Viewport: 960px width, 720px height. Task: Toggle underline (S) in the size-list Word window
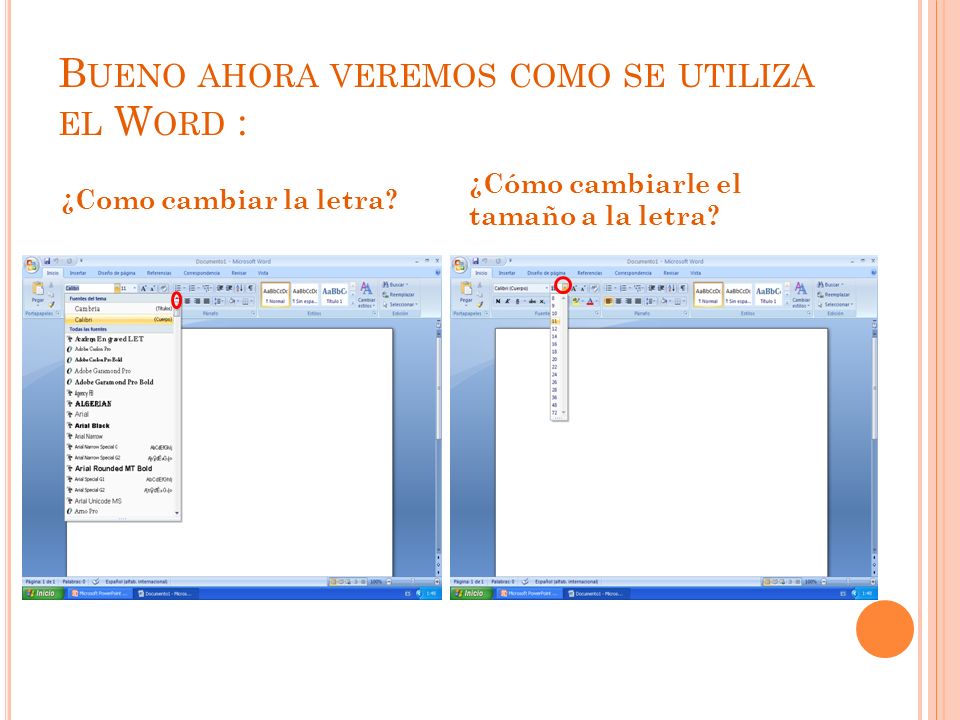[x=517, y=301]
